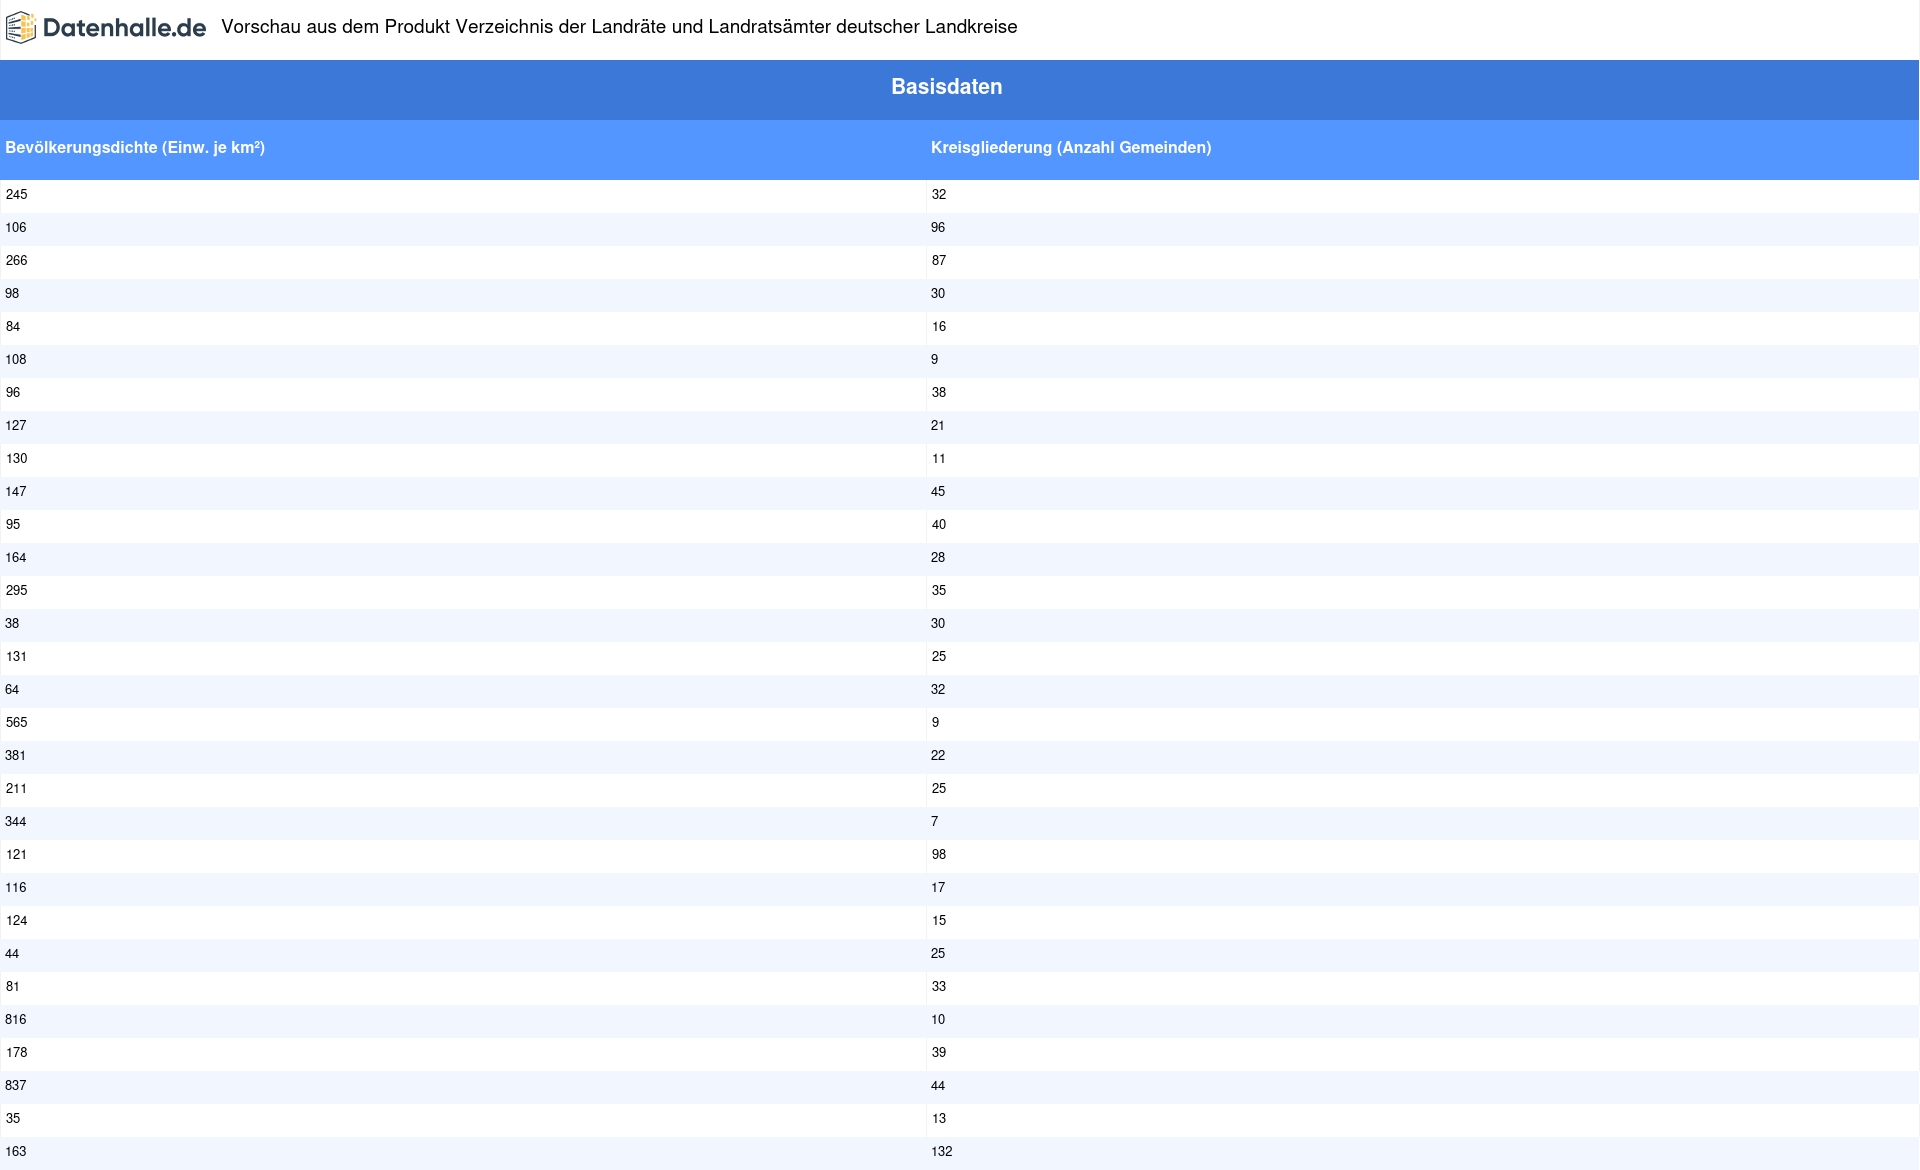1920x1170 pixels.
Task: Click the Datenhalle.de logo icon
Action: point(21,28)
